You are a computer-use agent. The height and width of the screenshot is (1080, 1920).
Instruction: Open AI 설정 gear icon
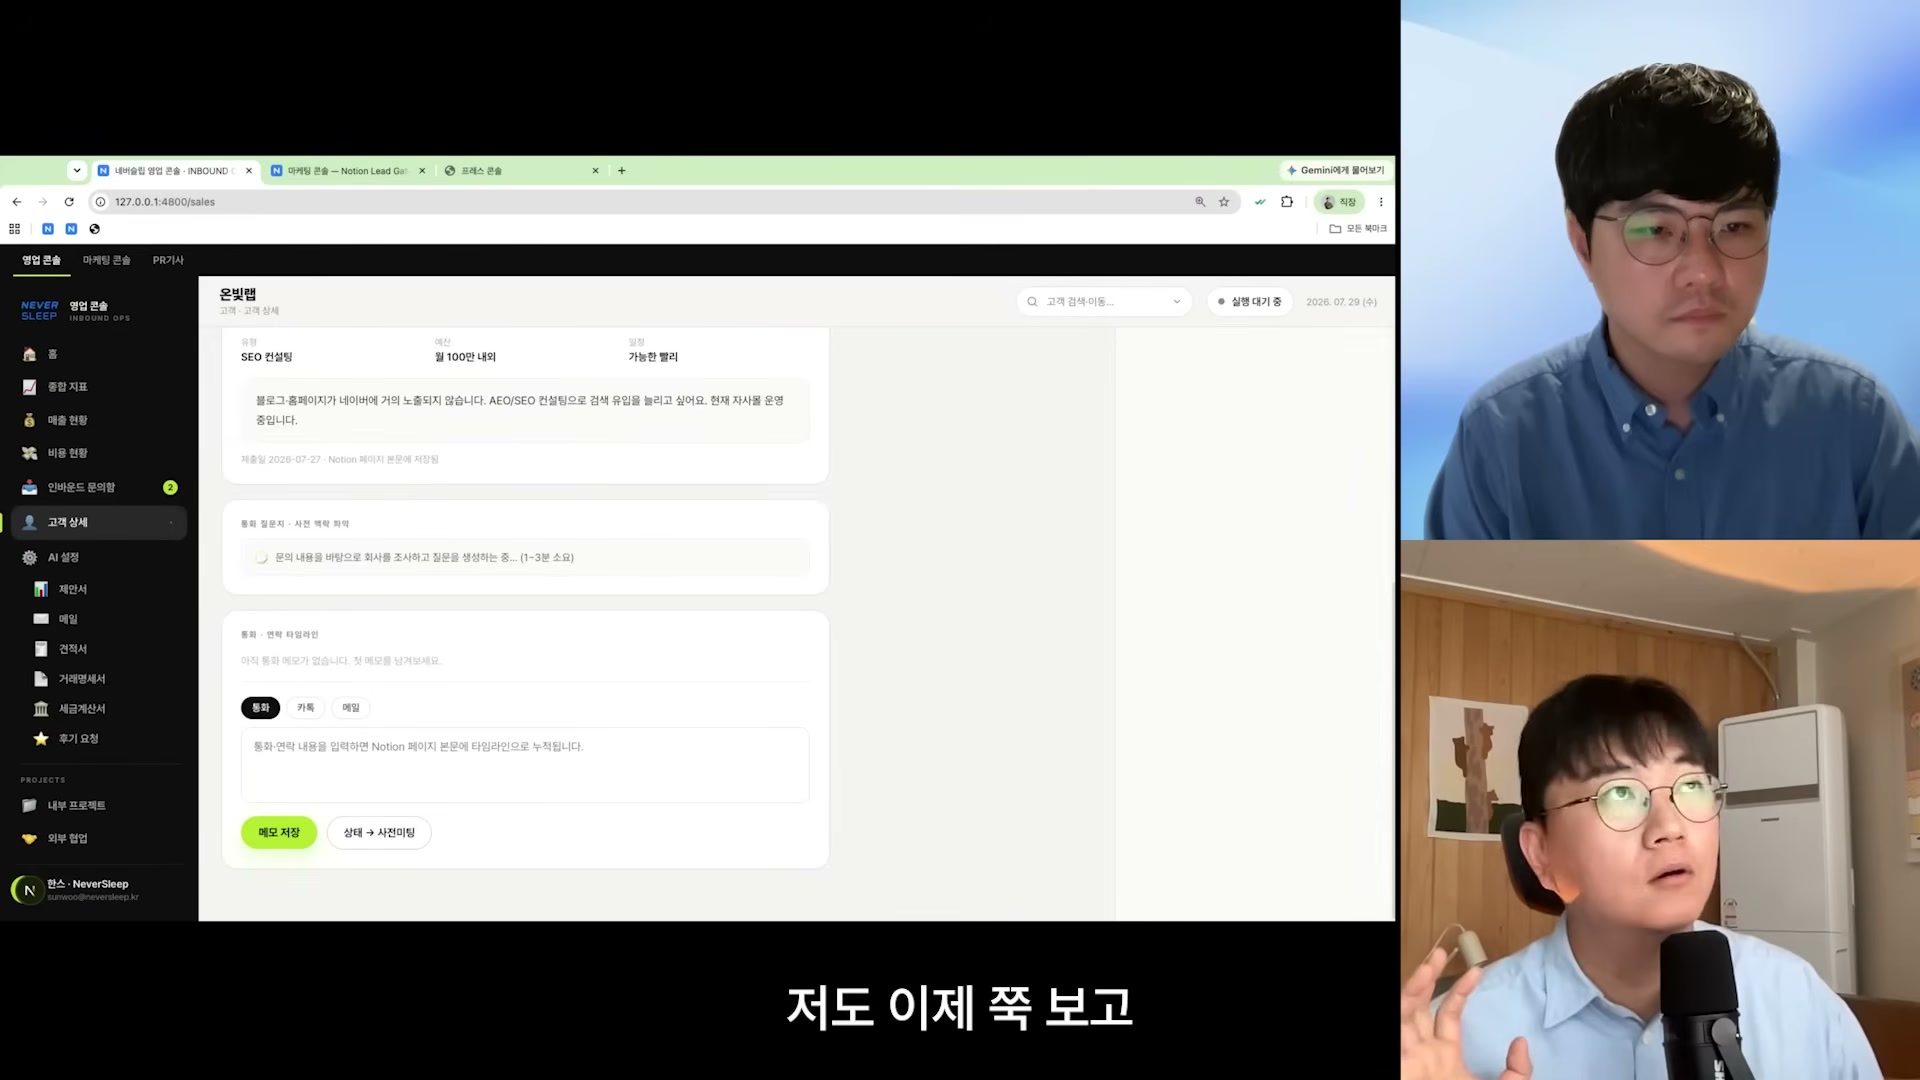pyautogui.click(x=29, y=557)
